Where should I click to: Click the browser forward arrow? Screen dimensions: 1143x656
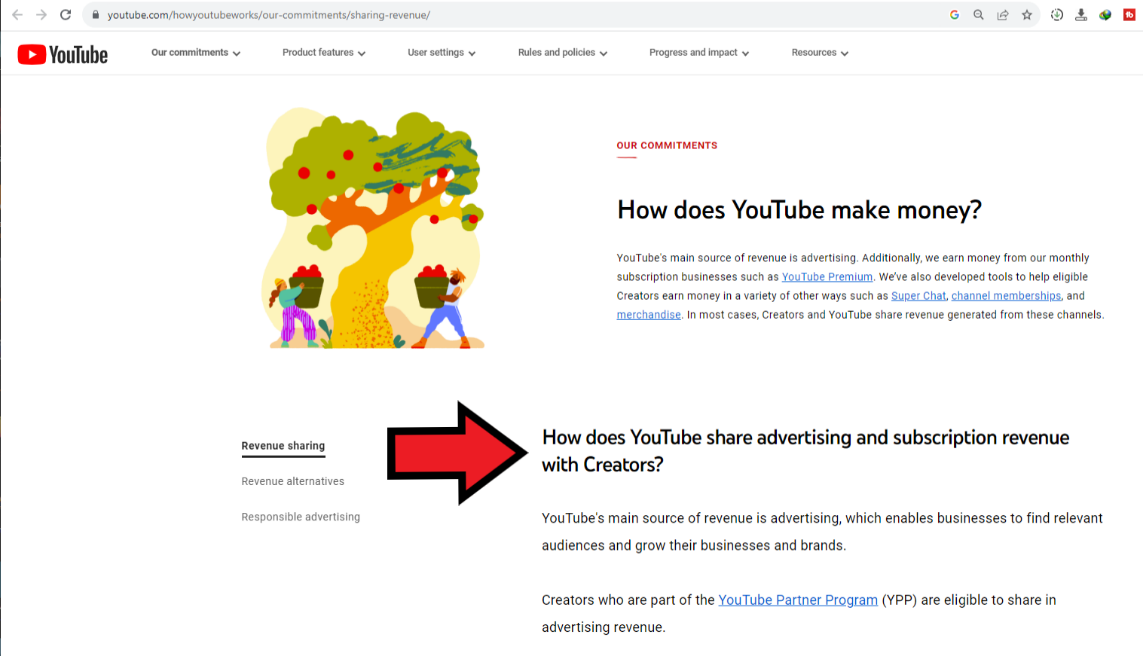[x=42, y=15]
